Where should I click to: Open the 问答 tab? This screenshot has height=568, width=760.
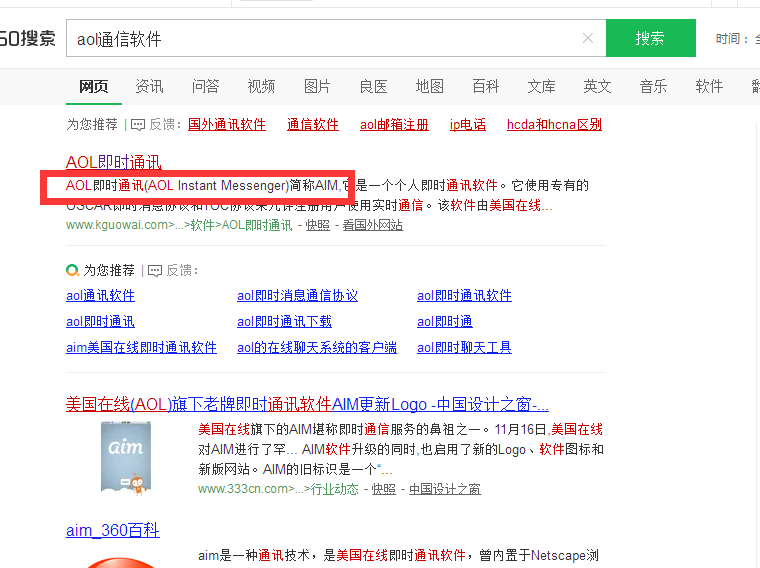(x=206, y=87)
